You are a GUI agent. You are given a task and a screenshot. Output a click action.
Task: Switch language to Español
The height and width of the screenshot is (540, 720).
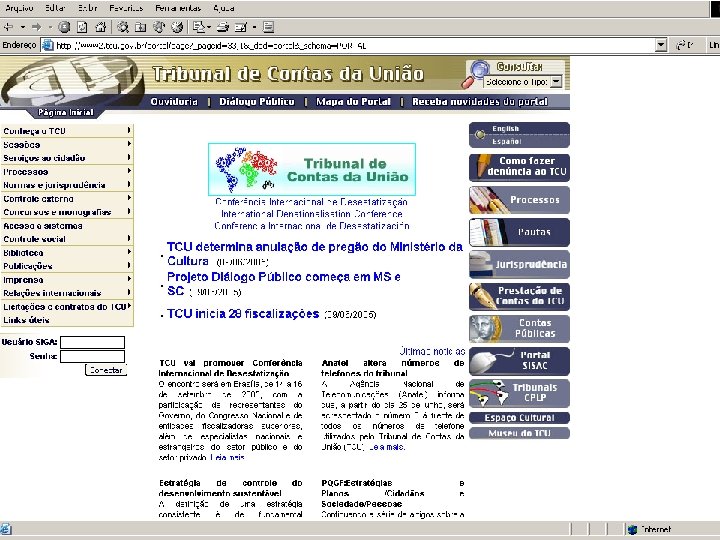tap(506, 141)
